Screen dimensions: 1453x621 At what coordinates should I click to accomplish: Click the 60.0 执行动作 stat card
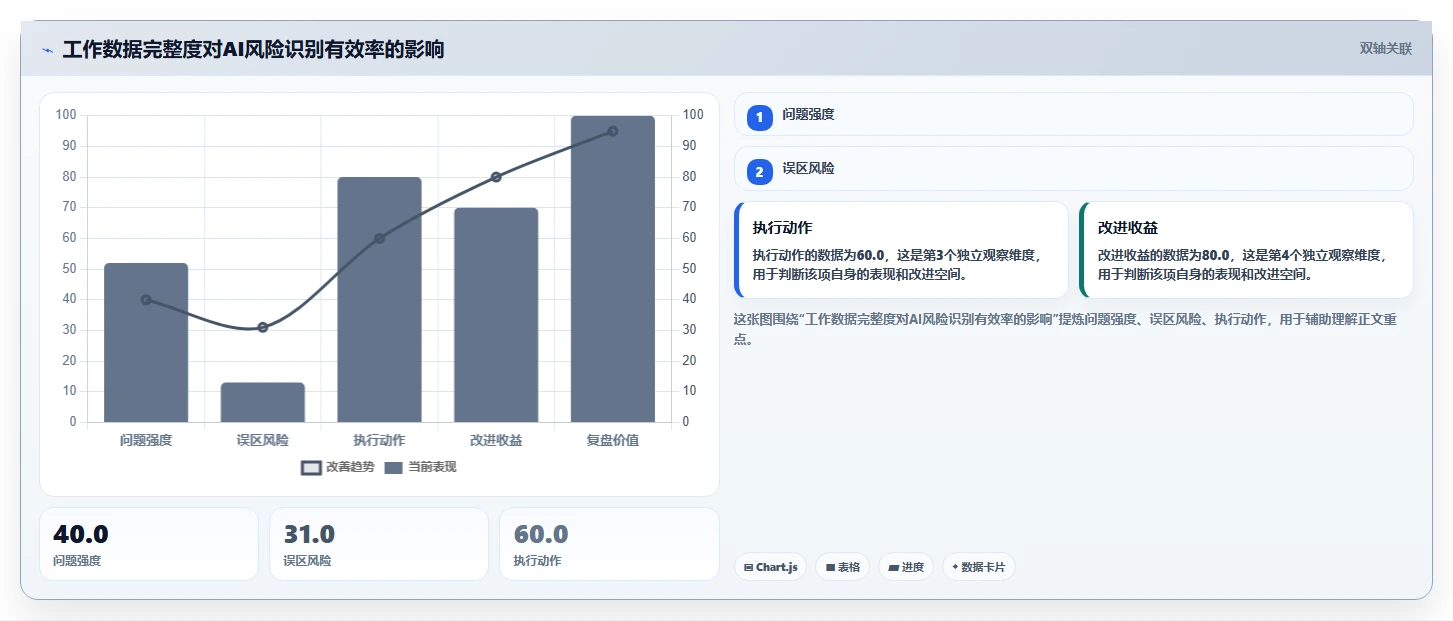point(609,544)
